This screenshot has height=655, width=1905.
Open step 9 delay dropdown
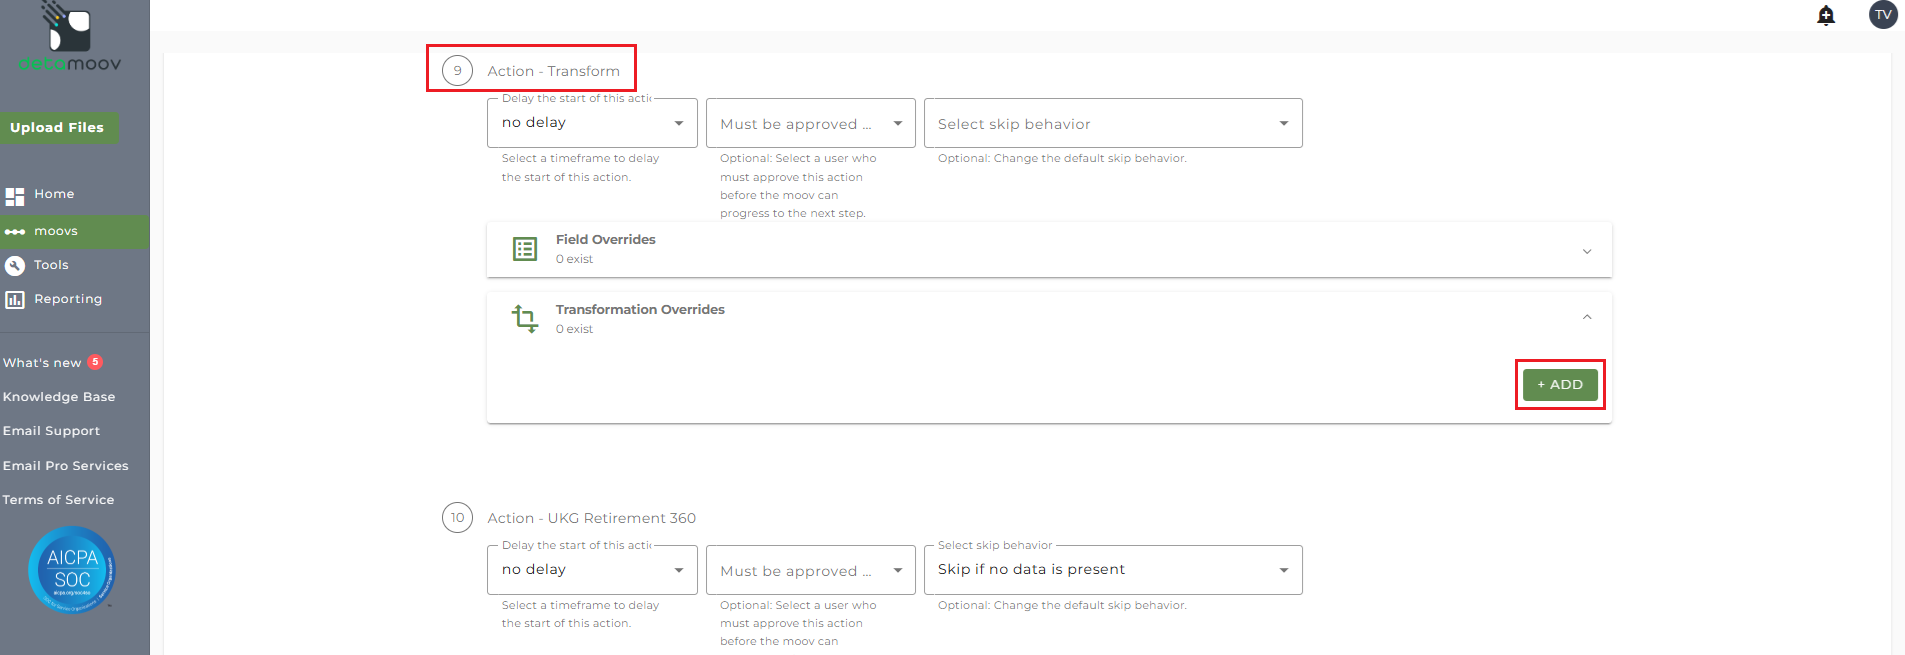(592, 123)
